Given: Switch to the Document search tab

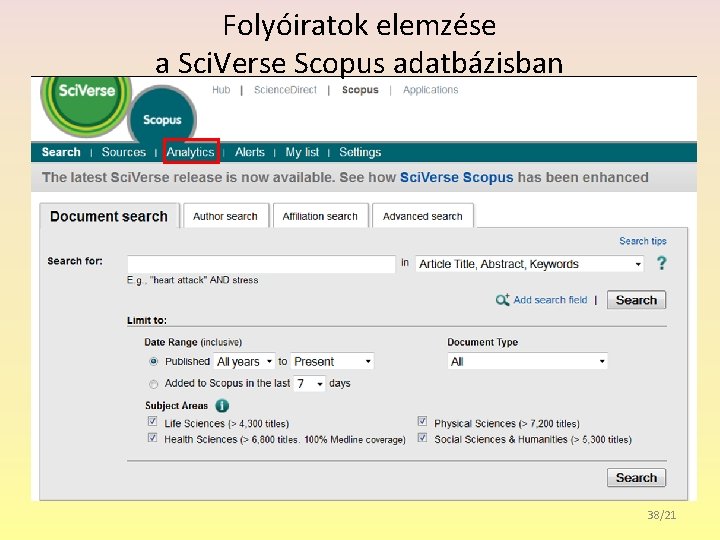Looking at the screenshot, I should click(109, 216).
